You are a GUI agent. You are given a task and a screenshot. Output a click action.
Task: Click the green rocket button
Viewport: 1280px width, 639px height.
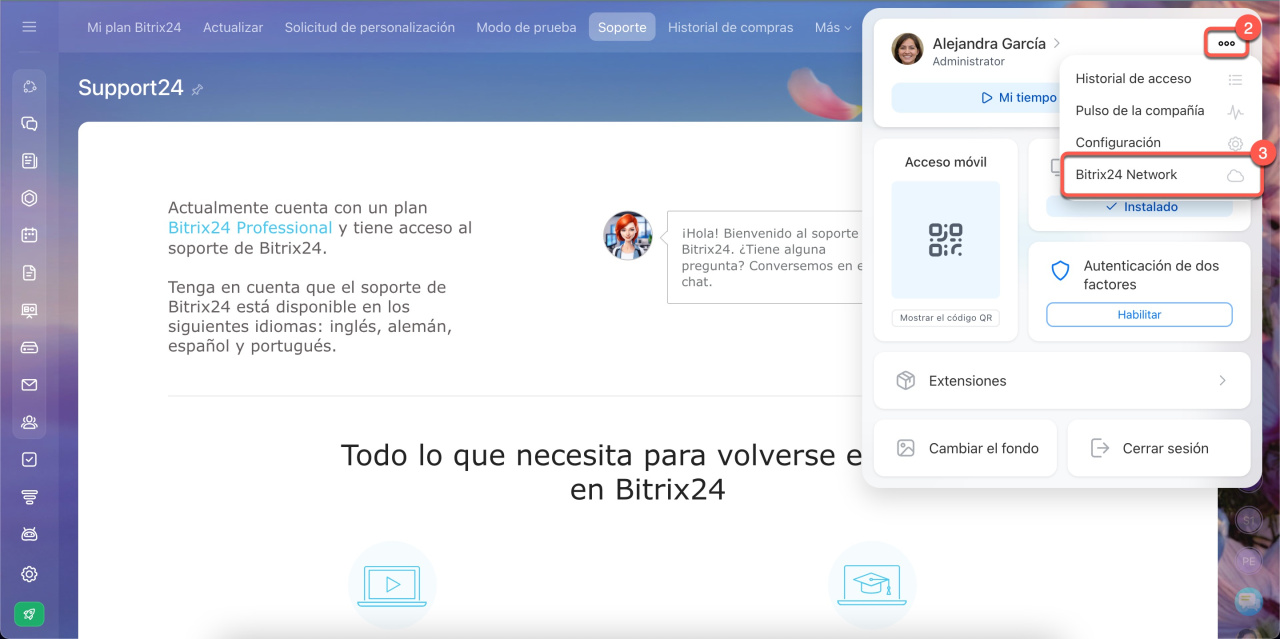(29, 614)
